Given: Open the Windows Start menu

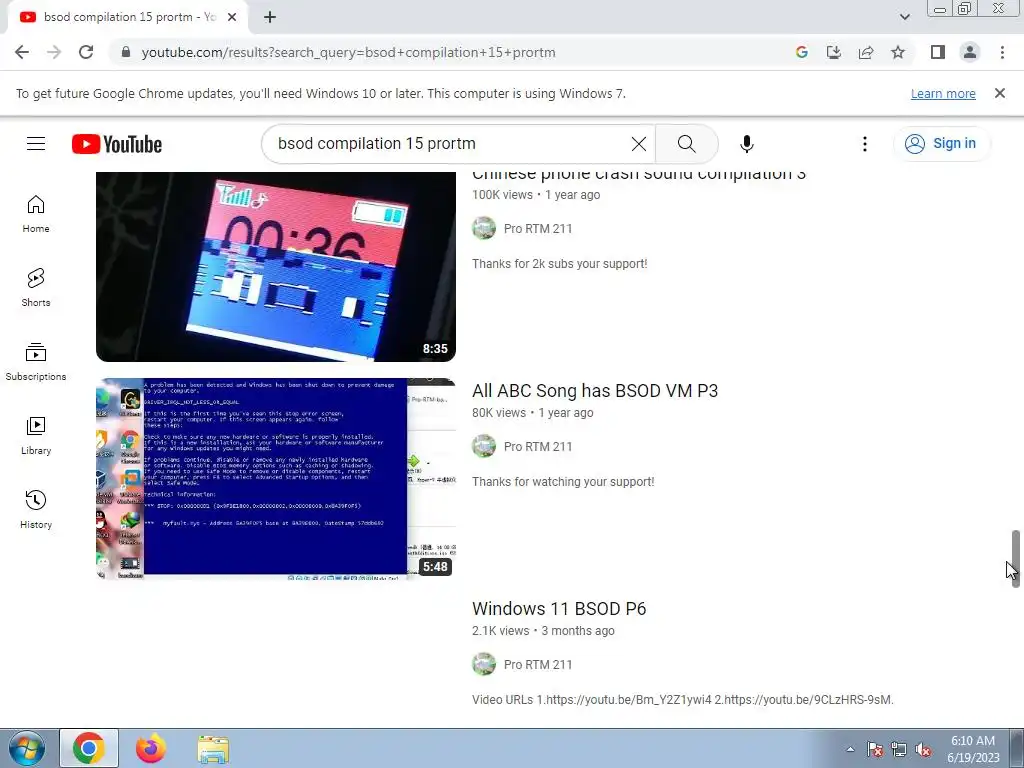Looking at the screenshot, I should 27,748.
